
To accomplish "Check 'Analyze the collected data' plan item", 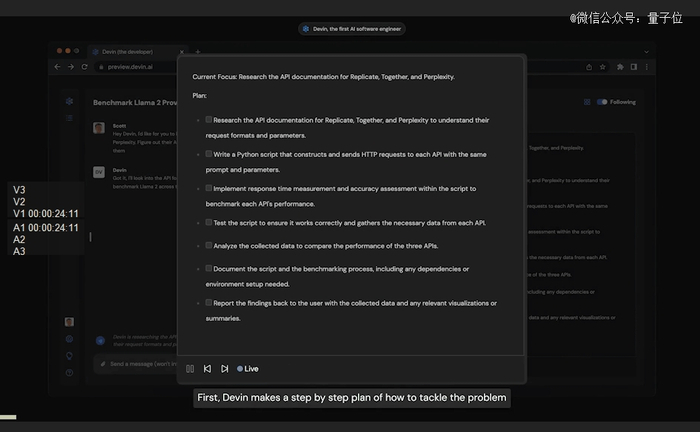I will 208,245.
